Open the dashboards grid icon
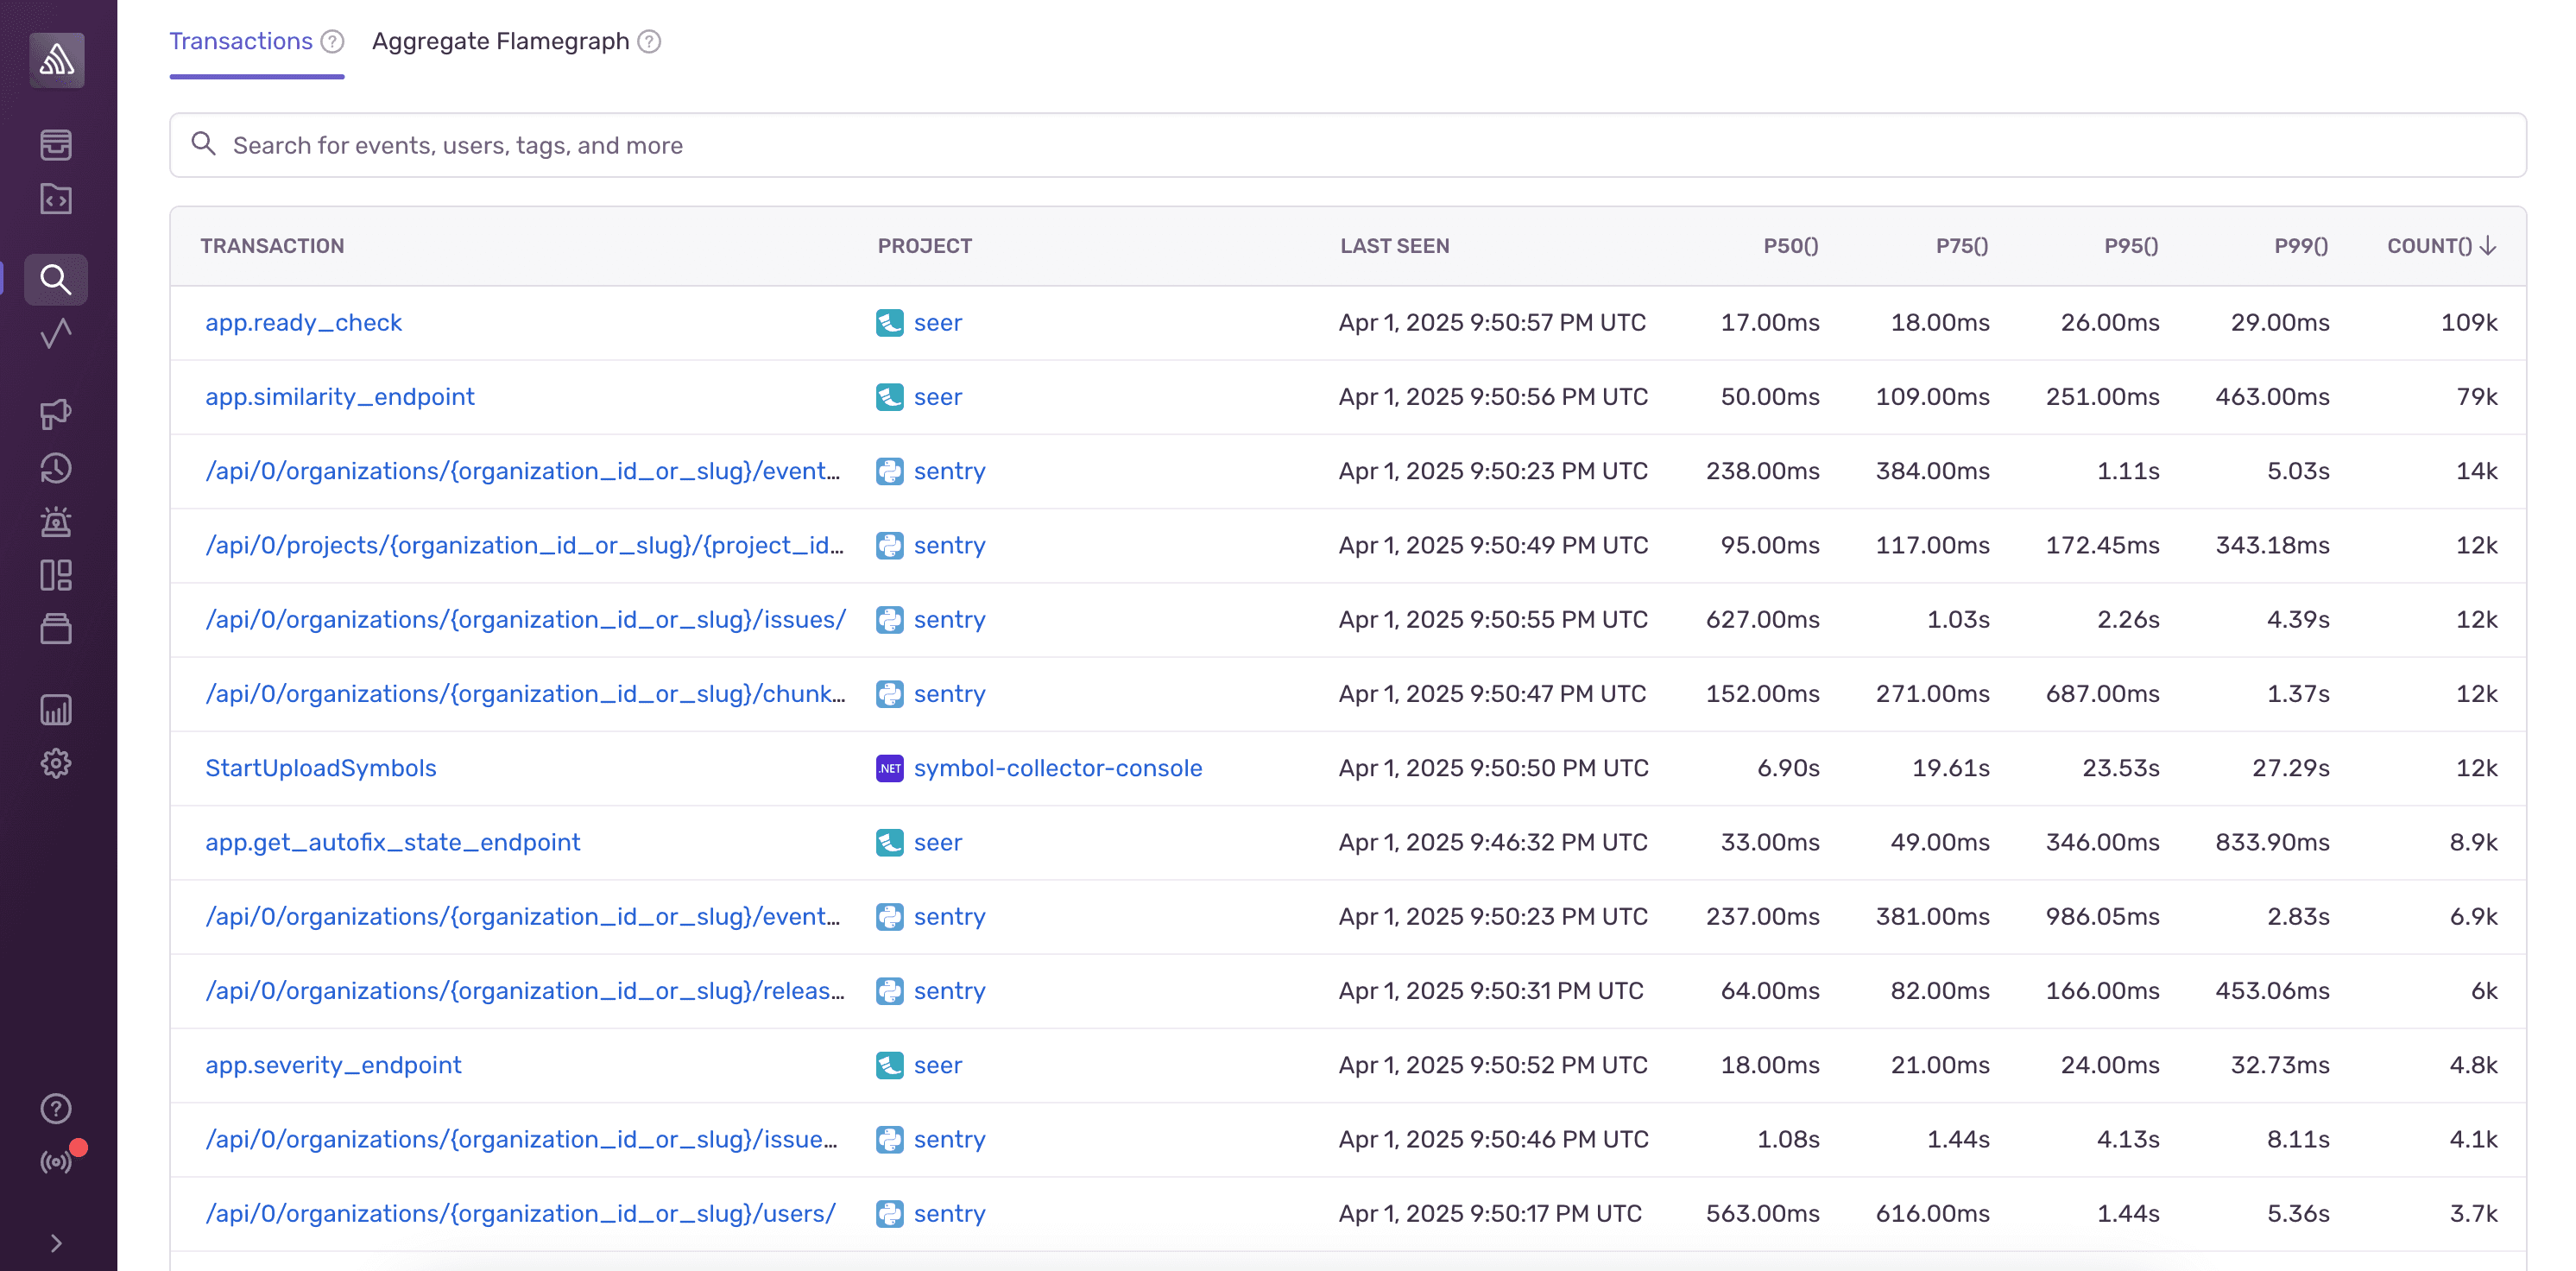Viewport: 2576px width, 1271px height. pos(56,575)
